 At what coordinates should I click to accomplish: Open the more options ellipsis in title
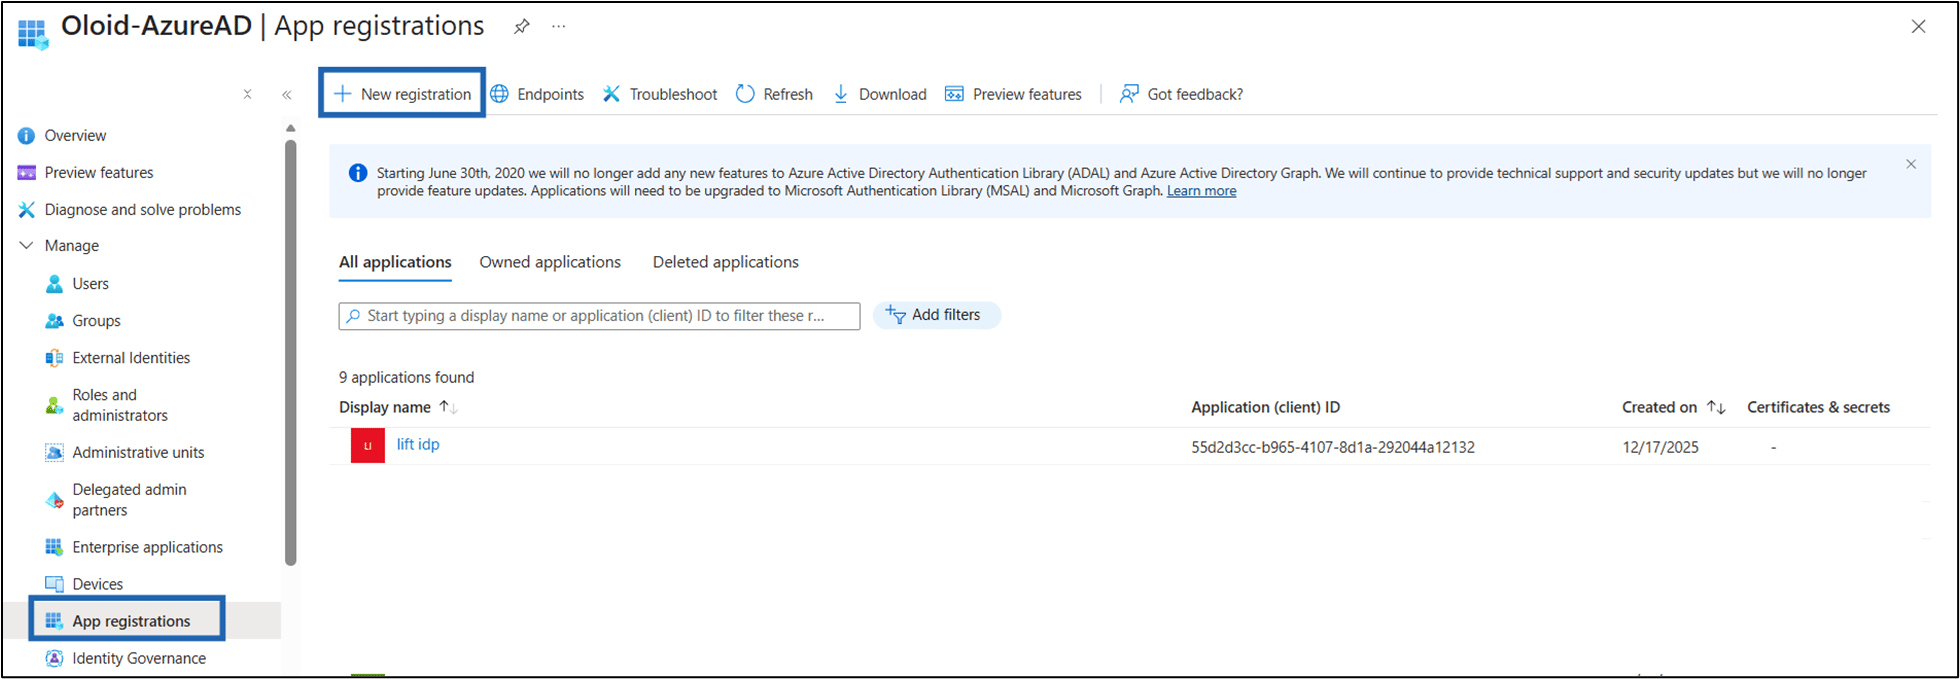(x=559, y=27)
